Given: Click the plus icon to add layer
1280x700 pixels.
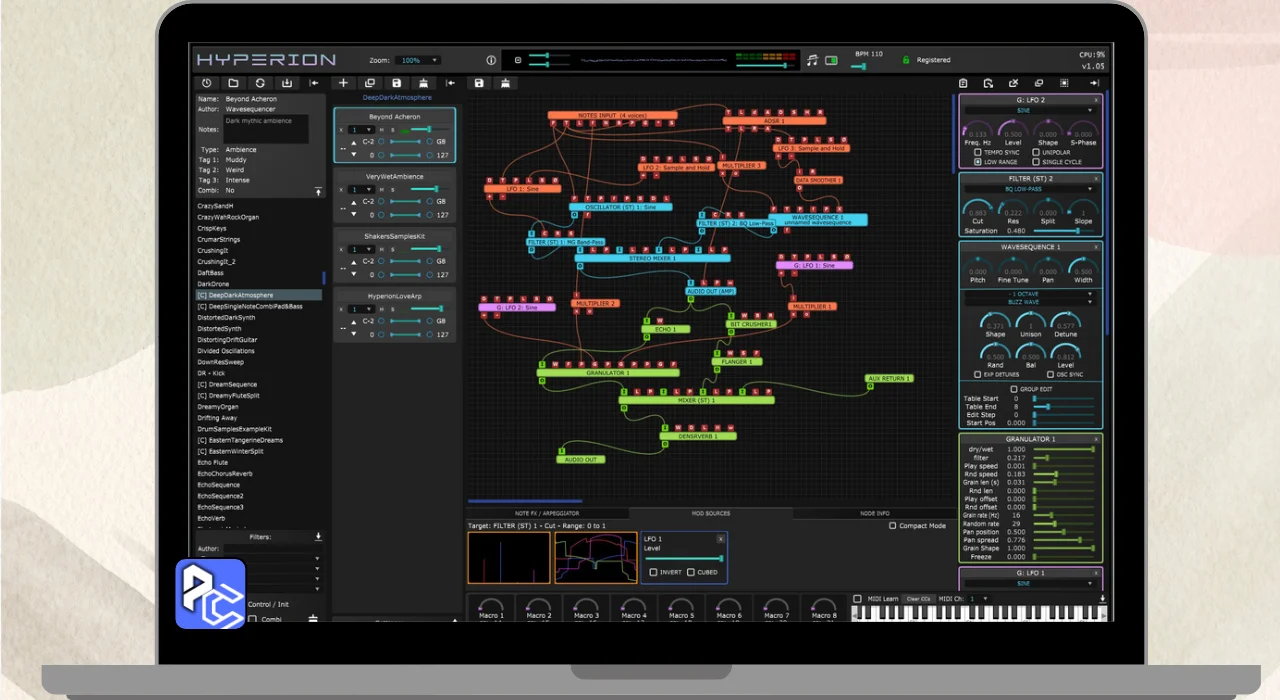Looking at the screenshot, I should tap(343, 83).
